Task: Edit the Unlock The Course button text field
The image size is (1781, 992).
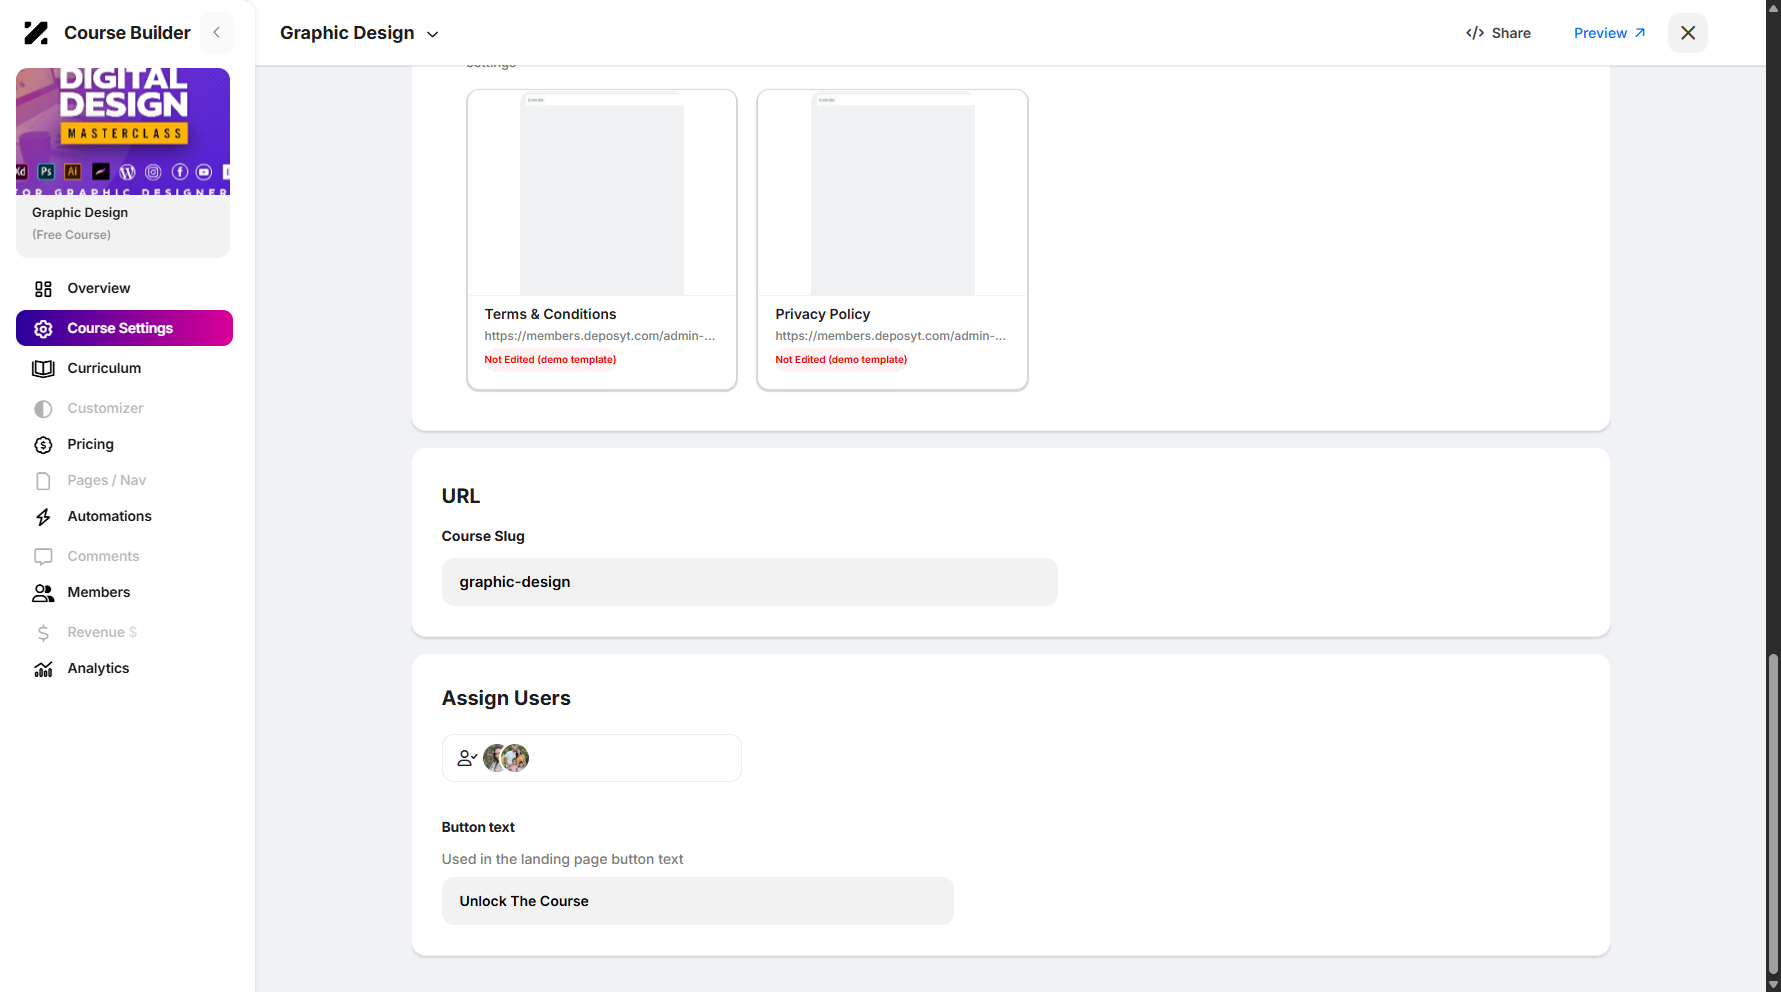Action: tap(697, 901)
